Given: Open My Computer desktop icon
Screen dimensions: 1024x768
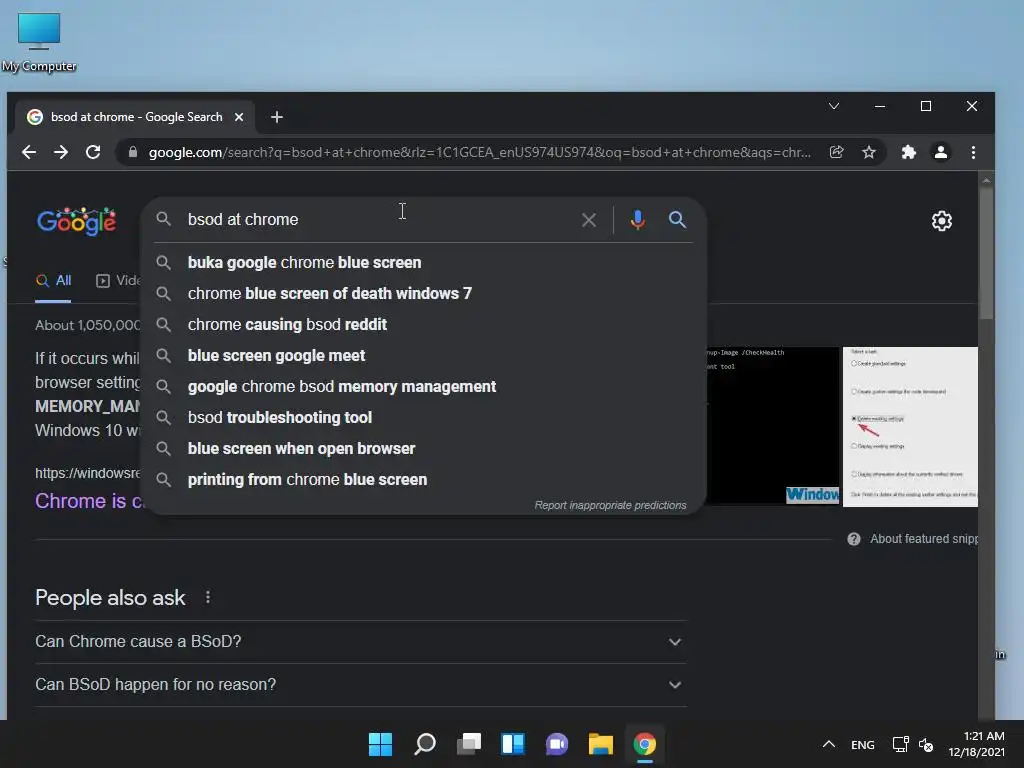Looking at the screenshot, I should tap(39, 42).
